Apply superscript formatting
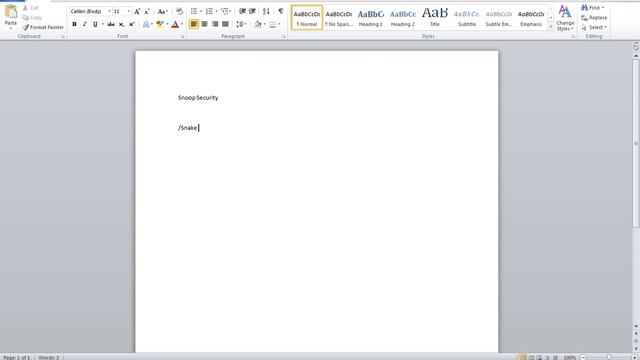 tap(131, 24)
